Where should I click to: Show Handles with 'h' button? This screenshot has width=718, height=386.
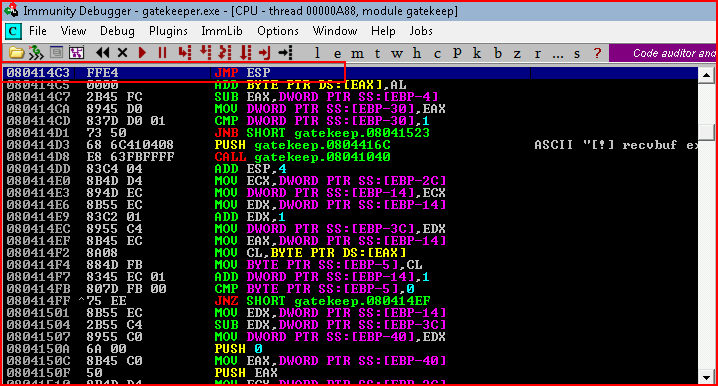417,53
